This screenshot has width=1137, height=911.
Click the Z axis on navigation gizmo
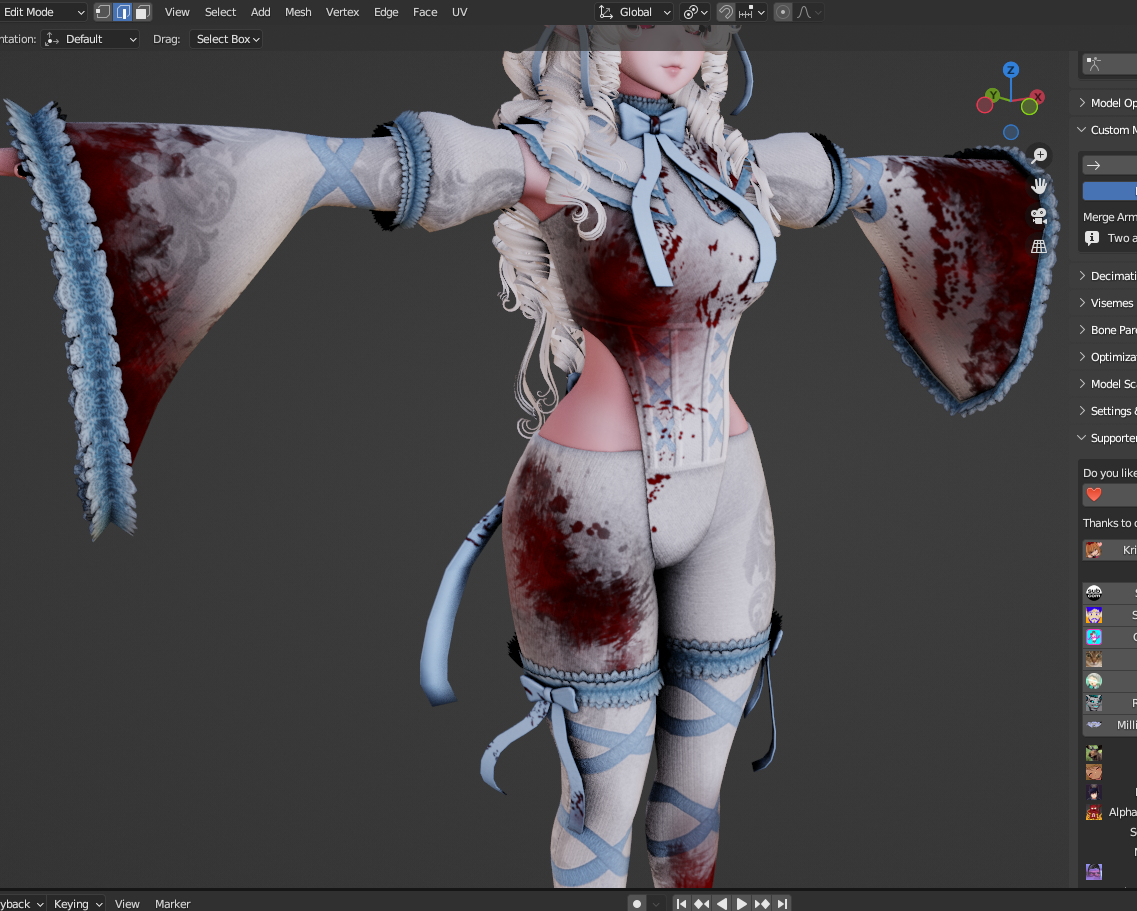point(1011,70)
